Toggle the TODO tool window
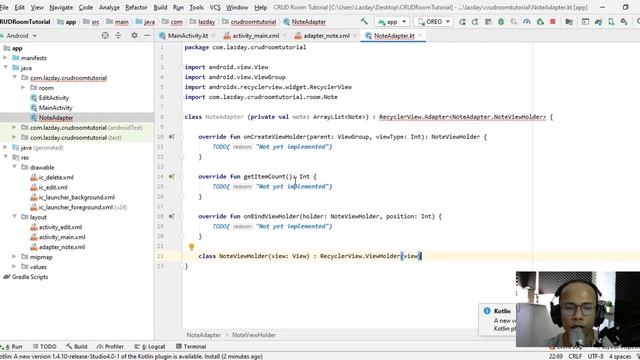Viewport: 640px width, 360px height. [44, 347]
